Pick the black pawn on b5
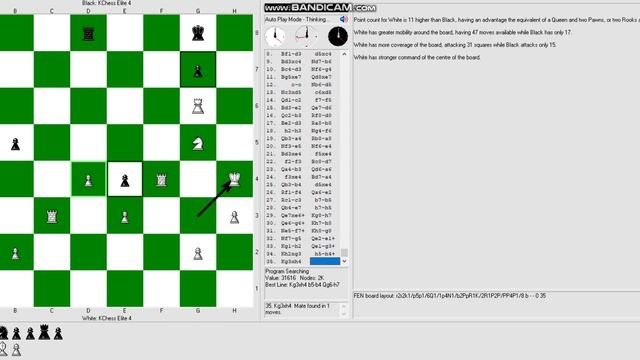The height and width of the screenshot is (360, 640). [x=15, y=143]
